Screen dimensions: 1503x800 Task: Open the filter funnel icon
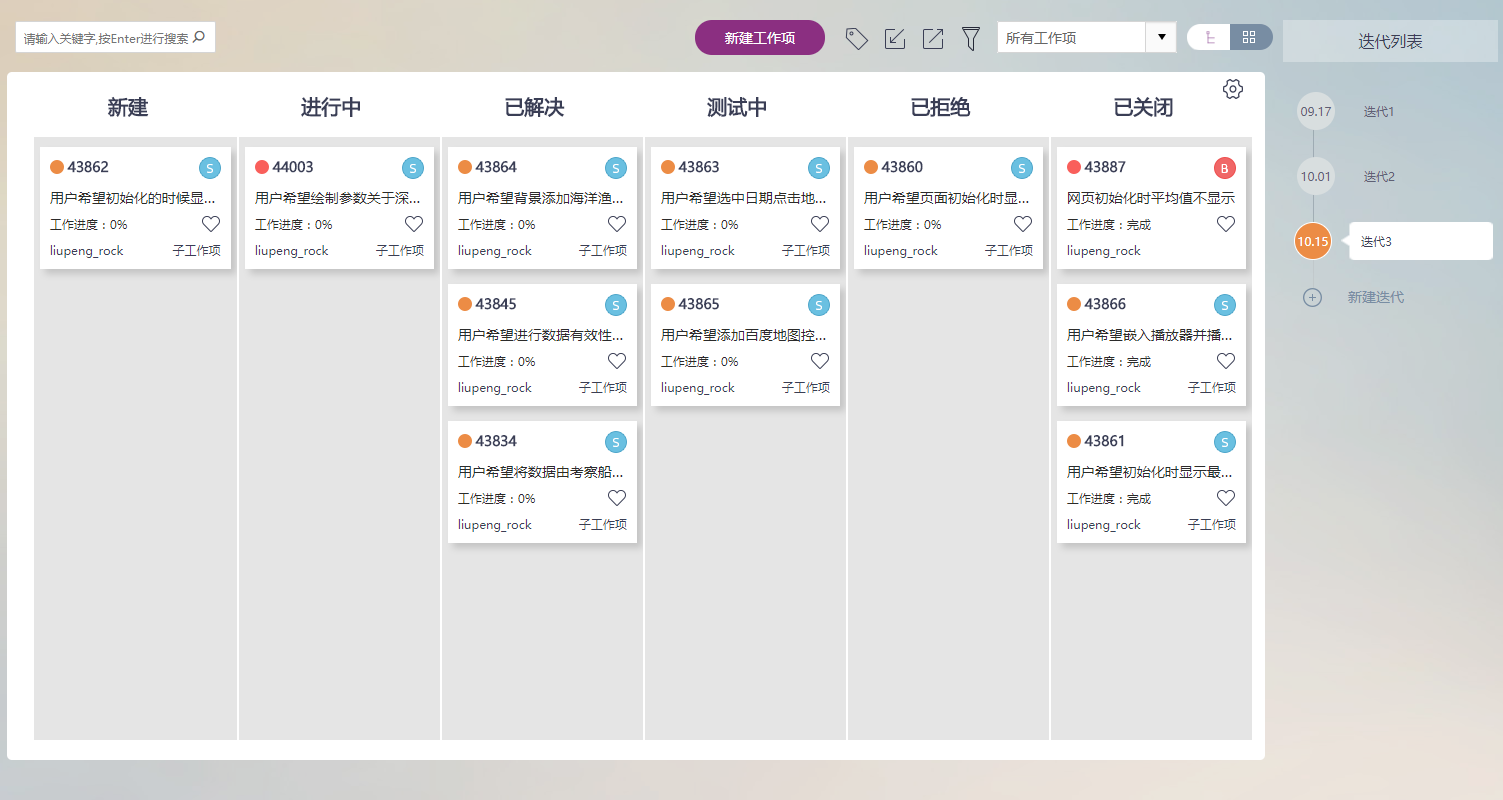point(970,39)
